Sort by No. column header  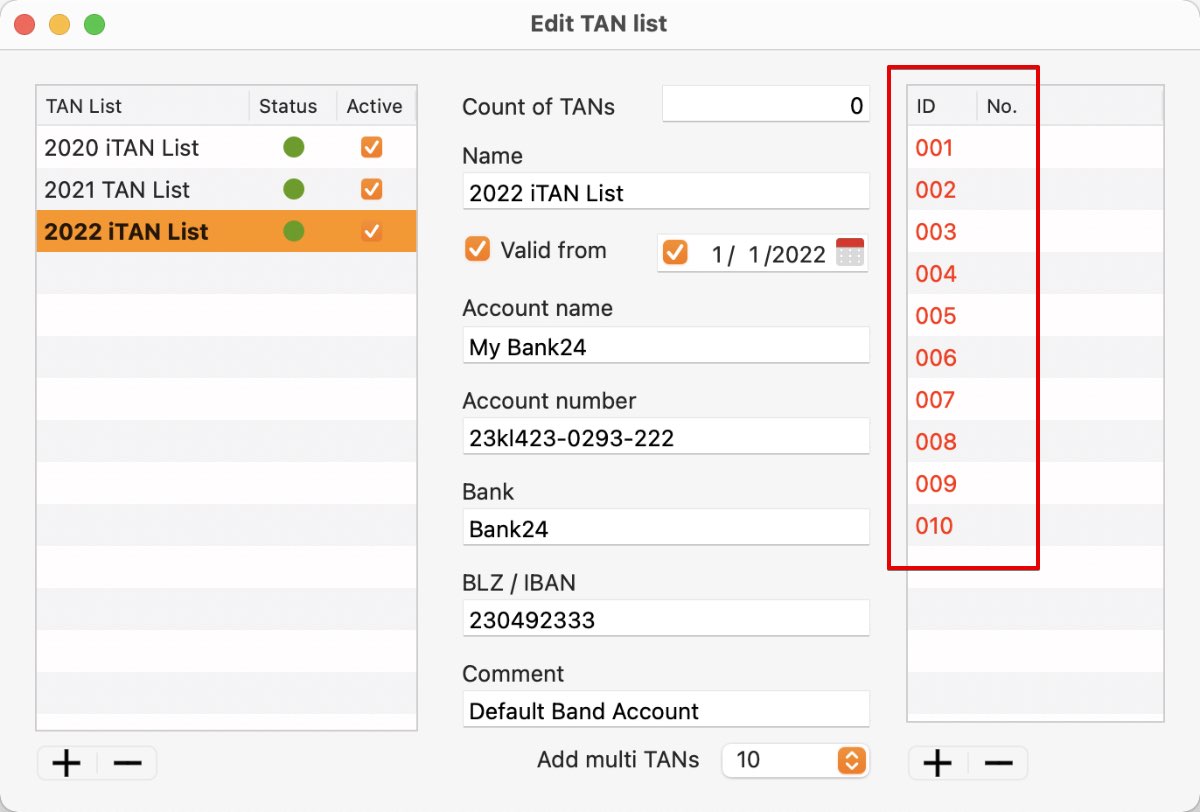tap(1070, 106)
